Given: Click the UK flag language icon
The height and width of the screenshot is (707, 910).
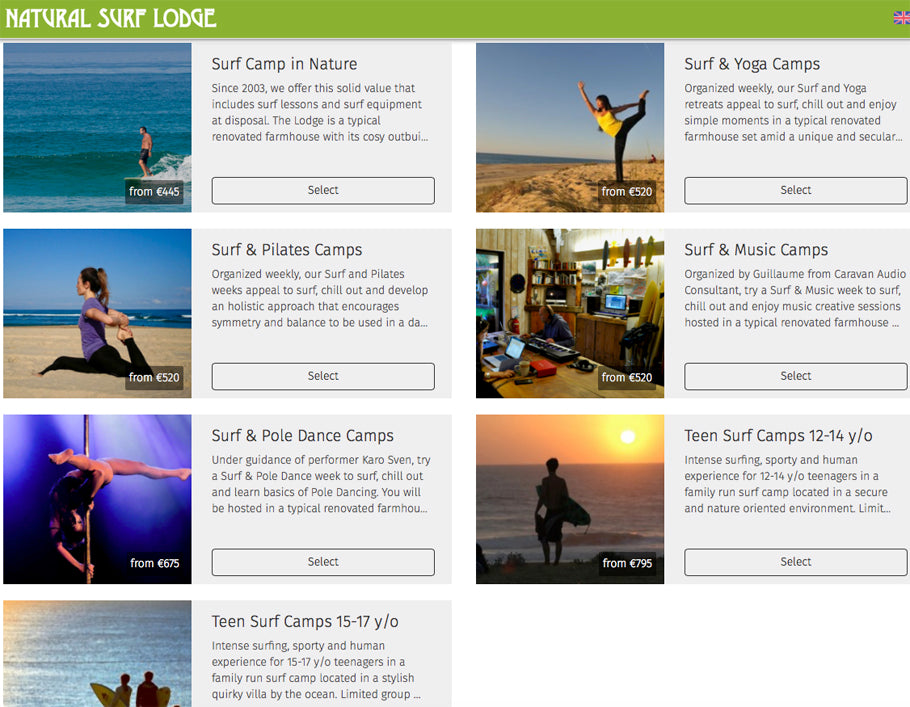Looking at the screenshot, I should 901,17.
